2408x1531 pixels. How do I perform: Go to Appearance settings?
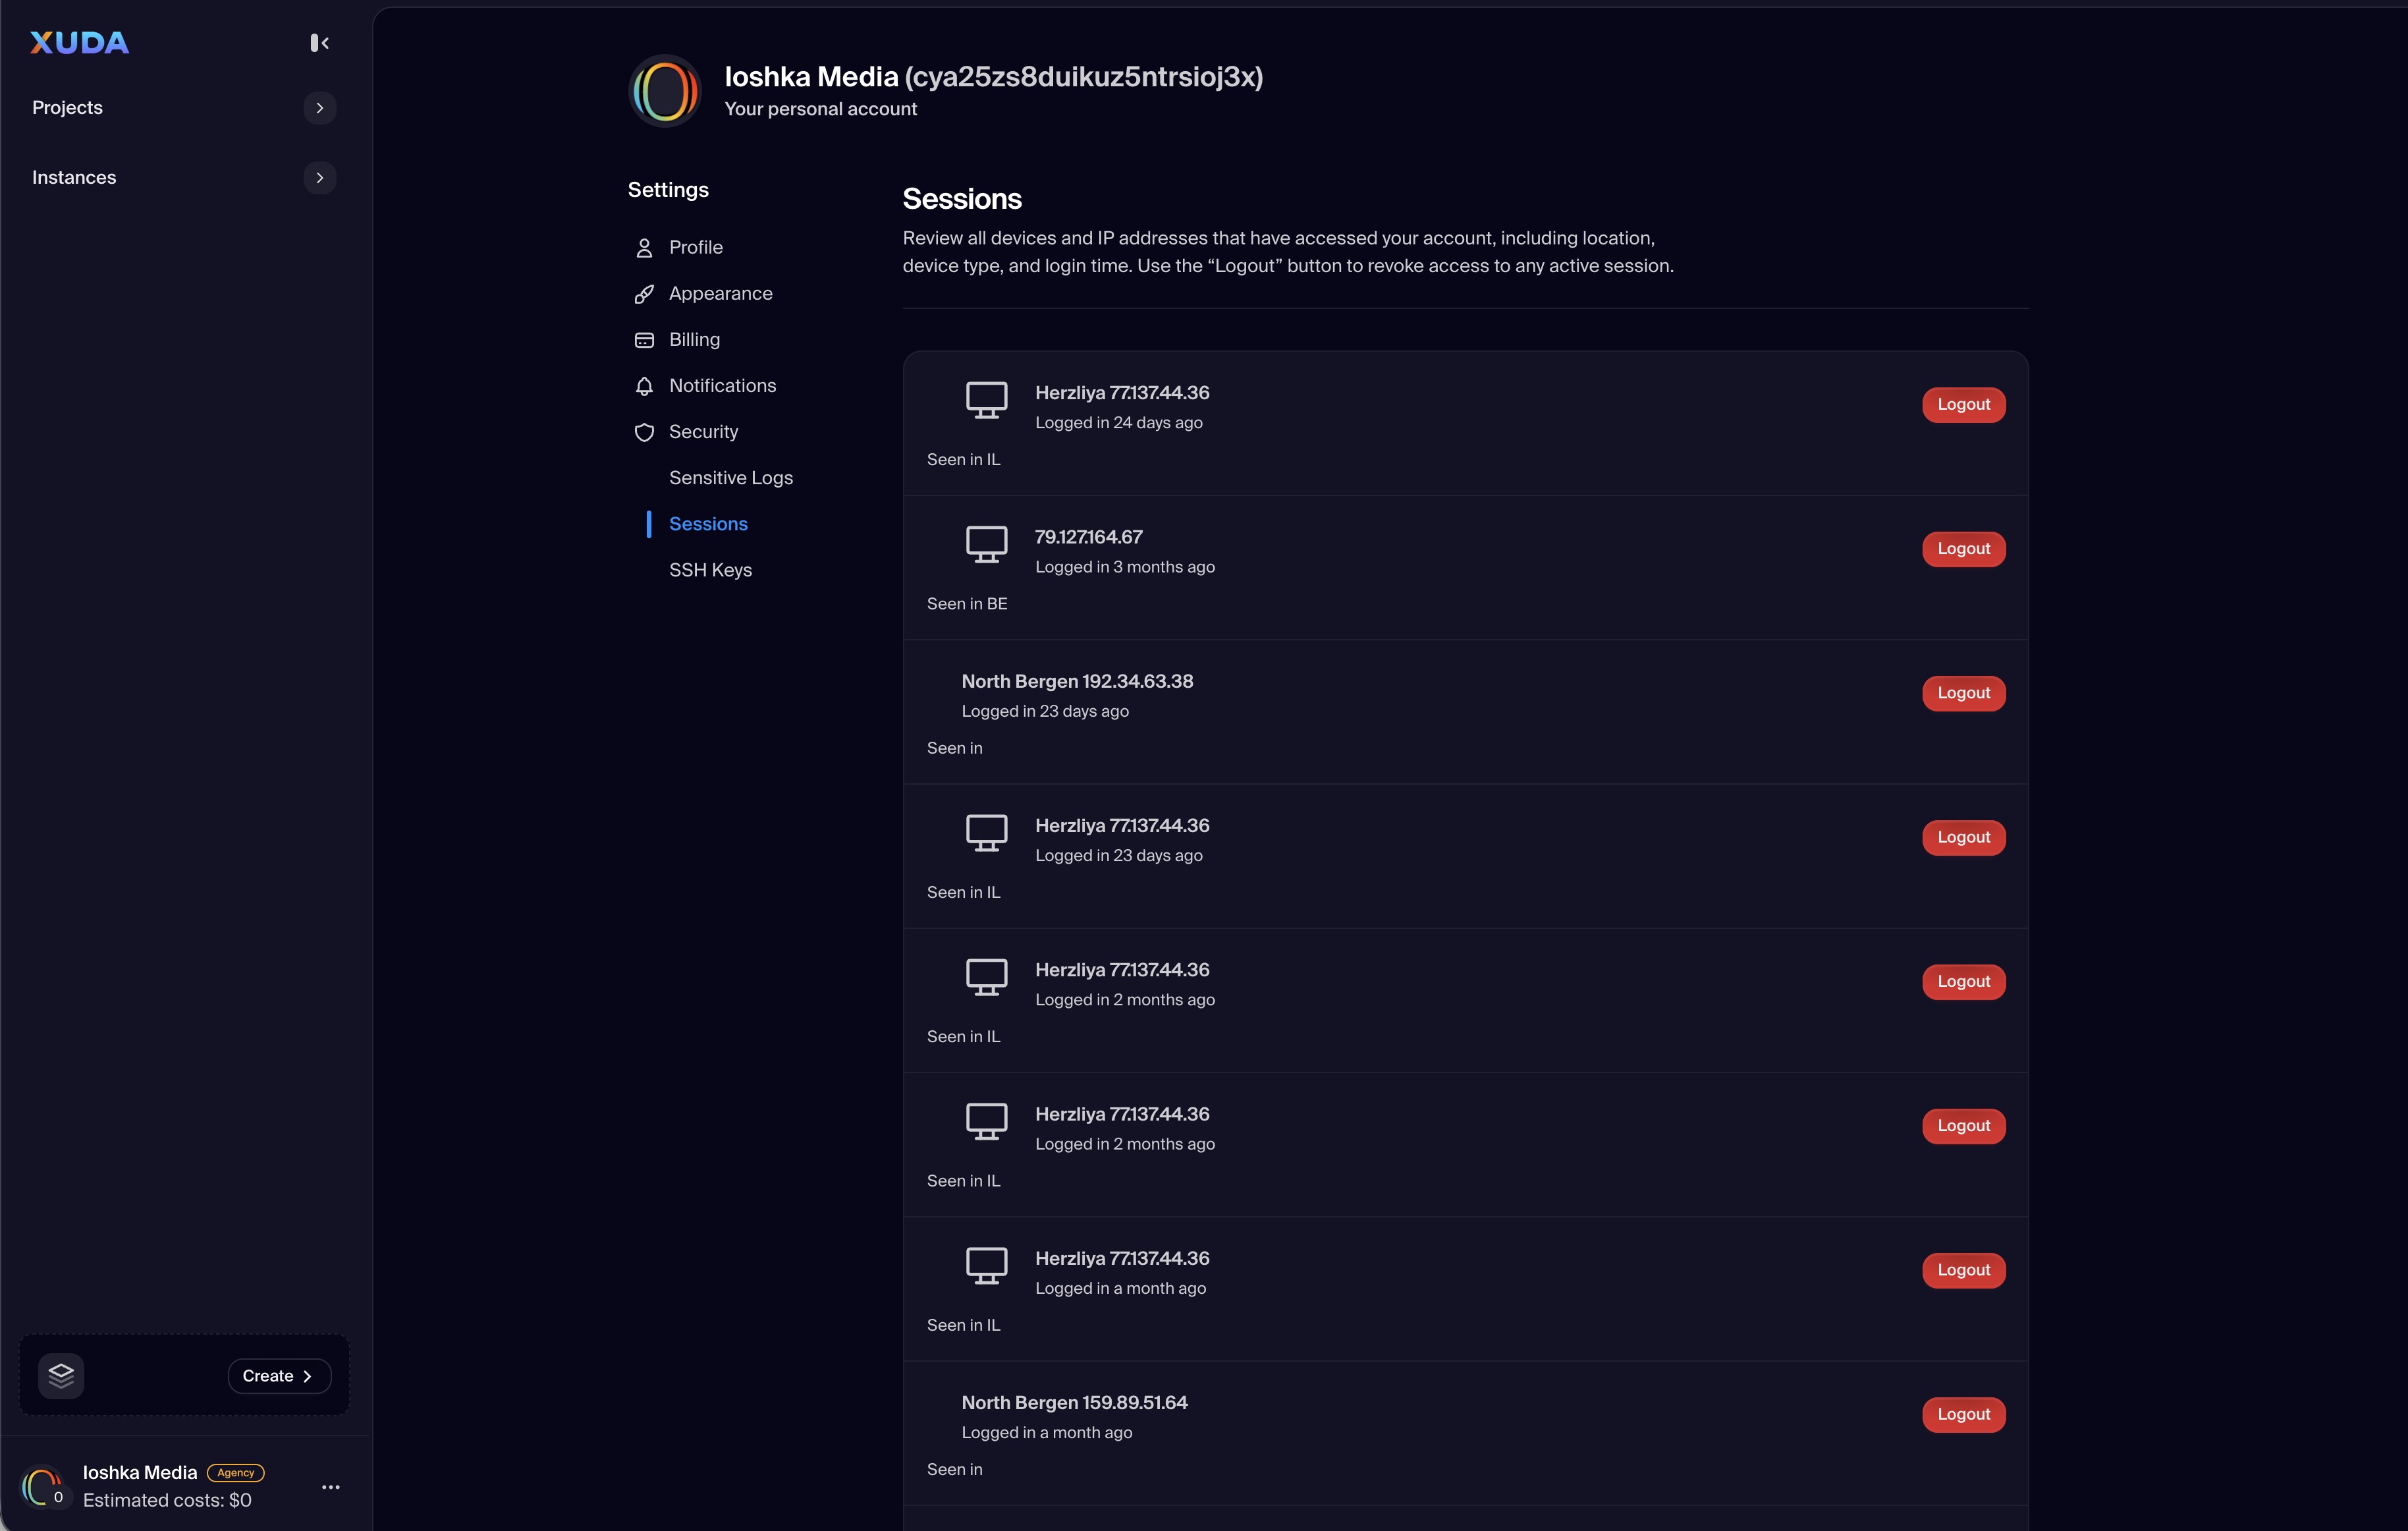pos(720,293)
